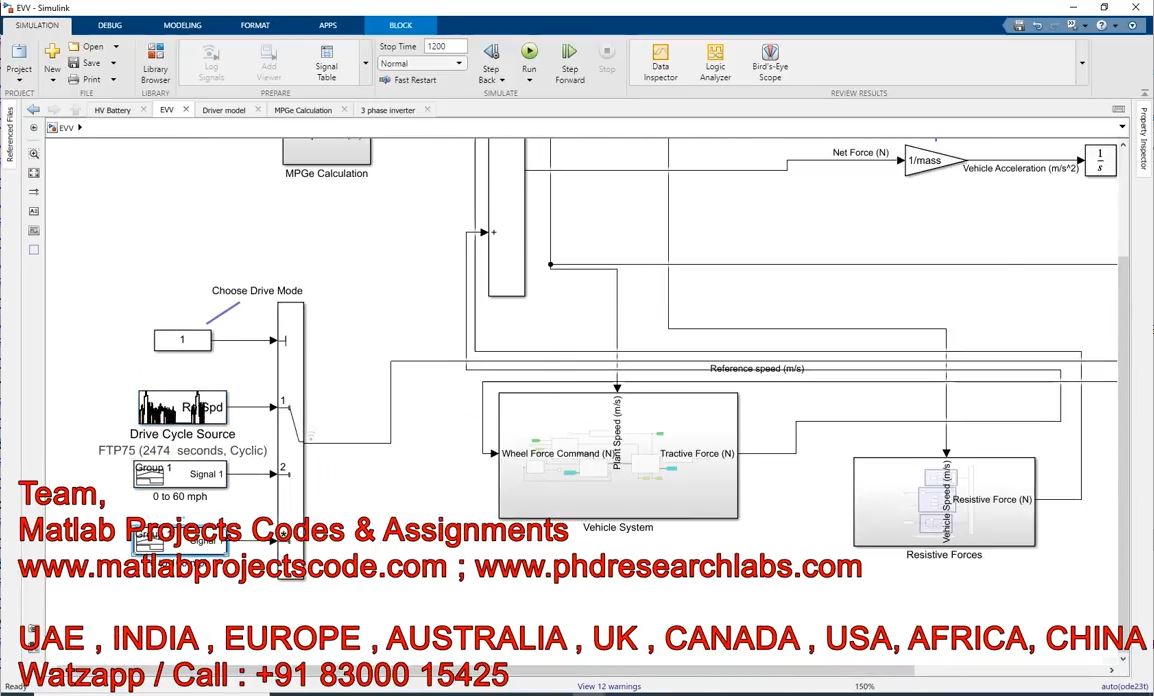Click the View 12 warnings link
Screen dimensions: 1154x696
tap(609, 687)
